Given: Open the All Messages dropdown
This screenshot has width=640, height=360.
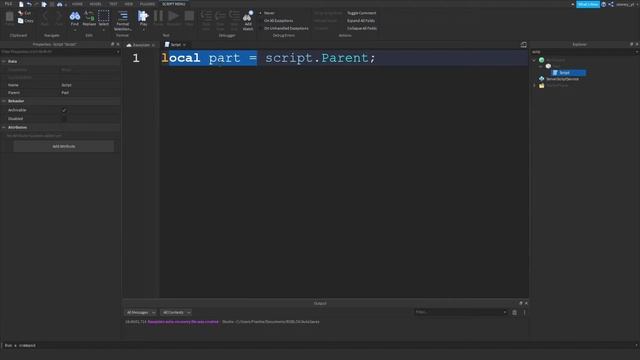Looking at the screenshot, I should coord(140,312).
